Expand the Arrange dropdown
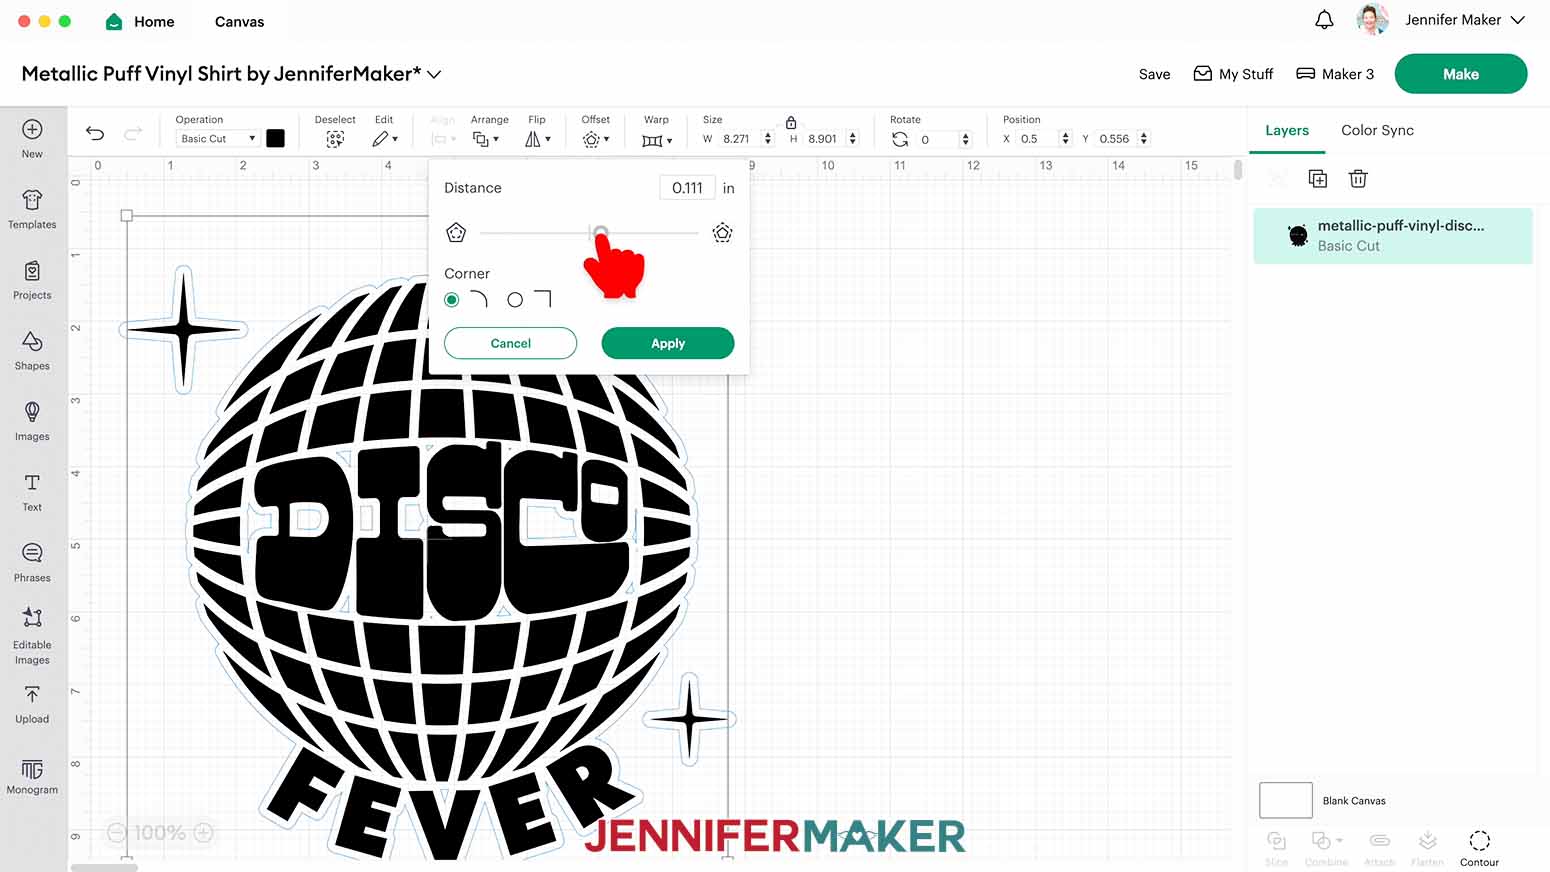This screenshot has height=872, width=1550. pos(486,139)
